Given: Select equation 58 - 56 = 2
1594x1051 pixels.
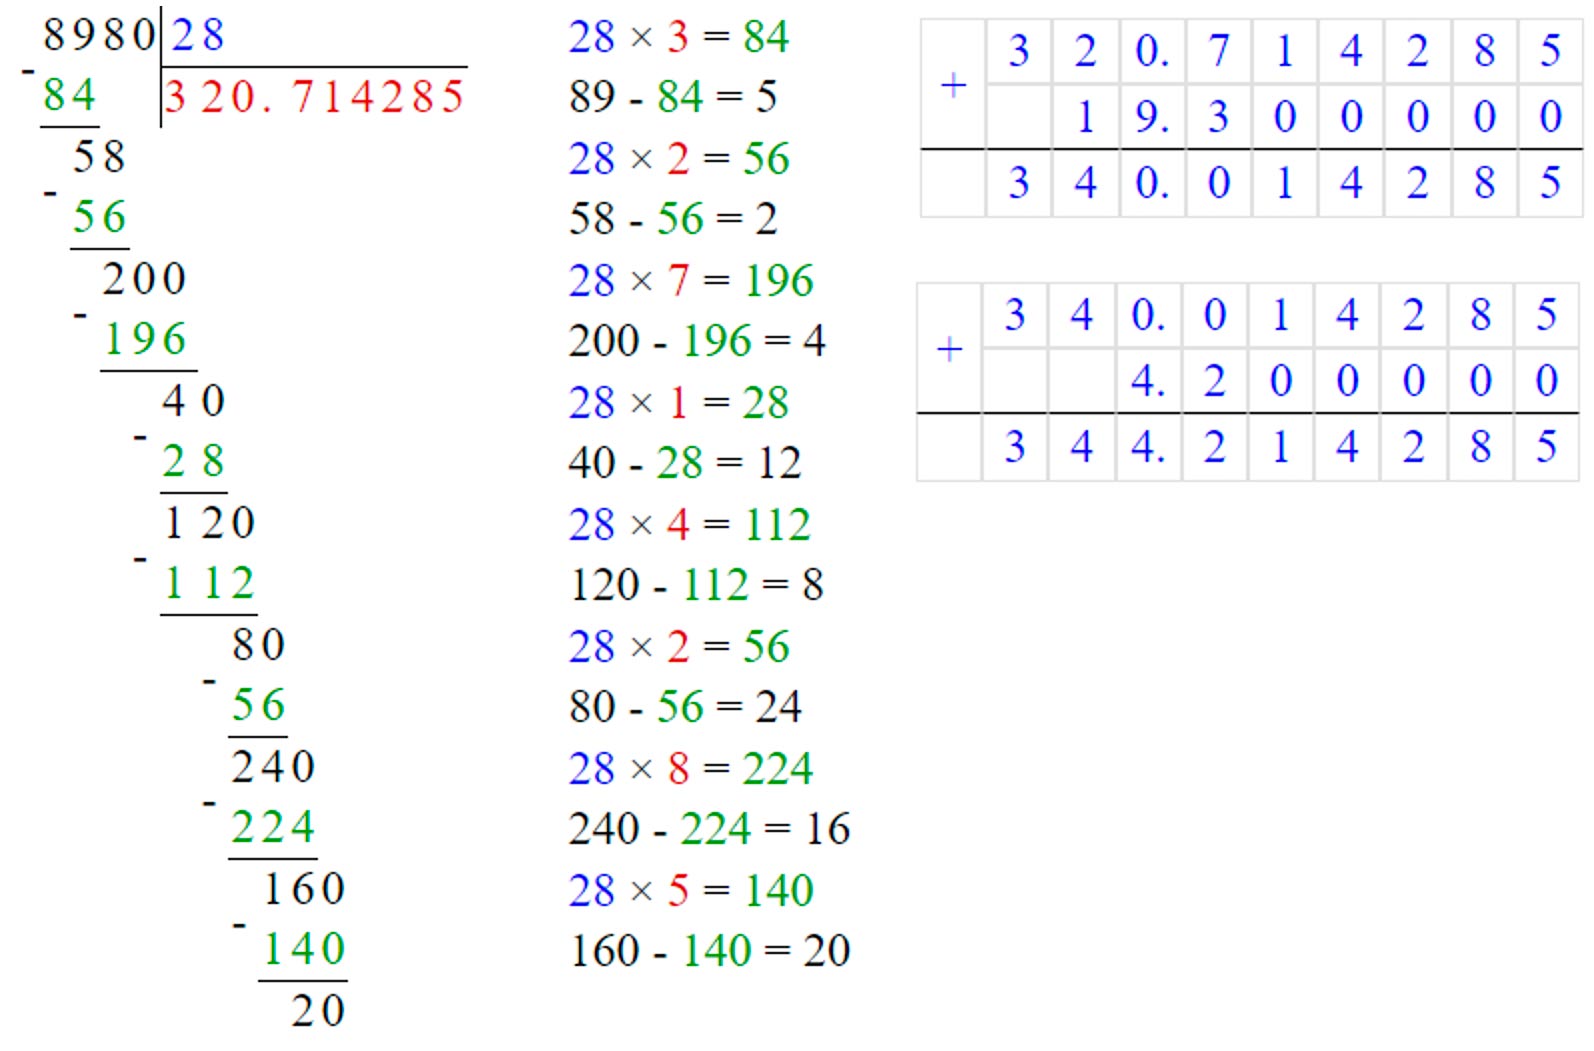Looking at the screenshot, I should coord(673,219).
